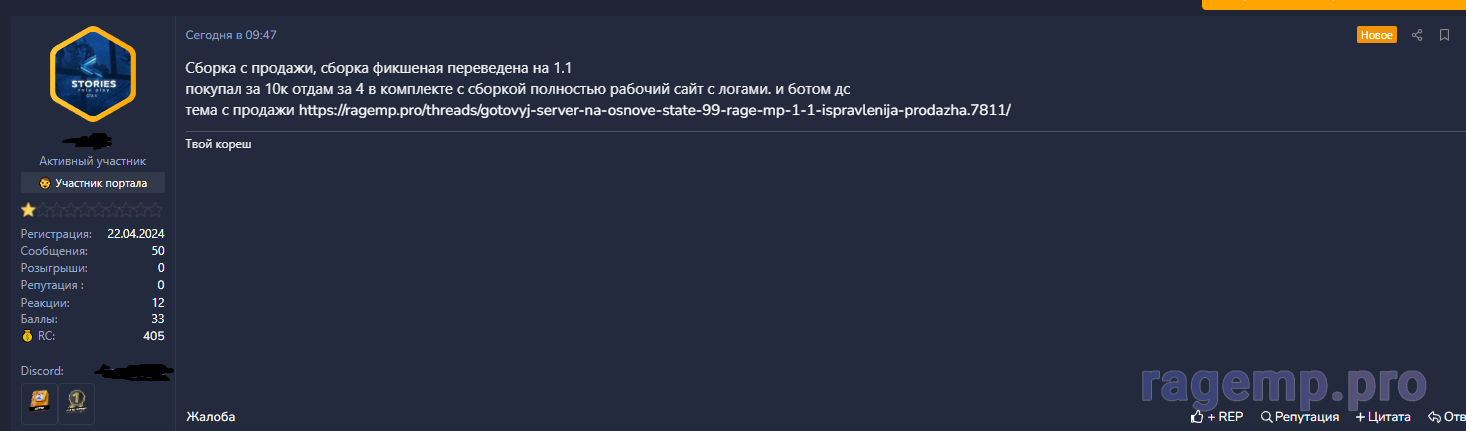Click the reply arrow button

pos(1446,417)
